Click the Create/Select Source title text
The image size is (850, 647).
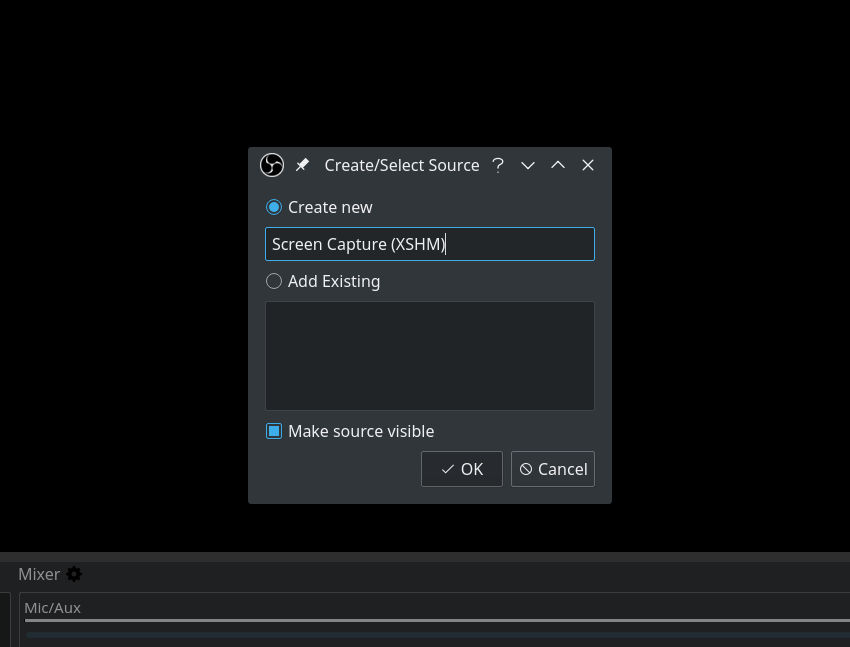click(x=402, y=165)
